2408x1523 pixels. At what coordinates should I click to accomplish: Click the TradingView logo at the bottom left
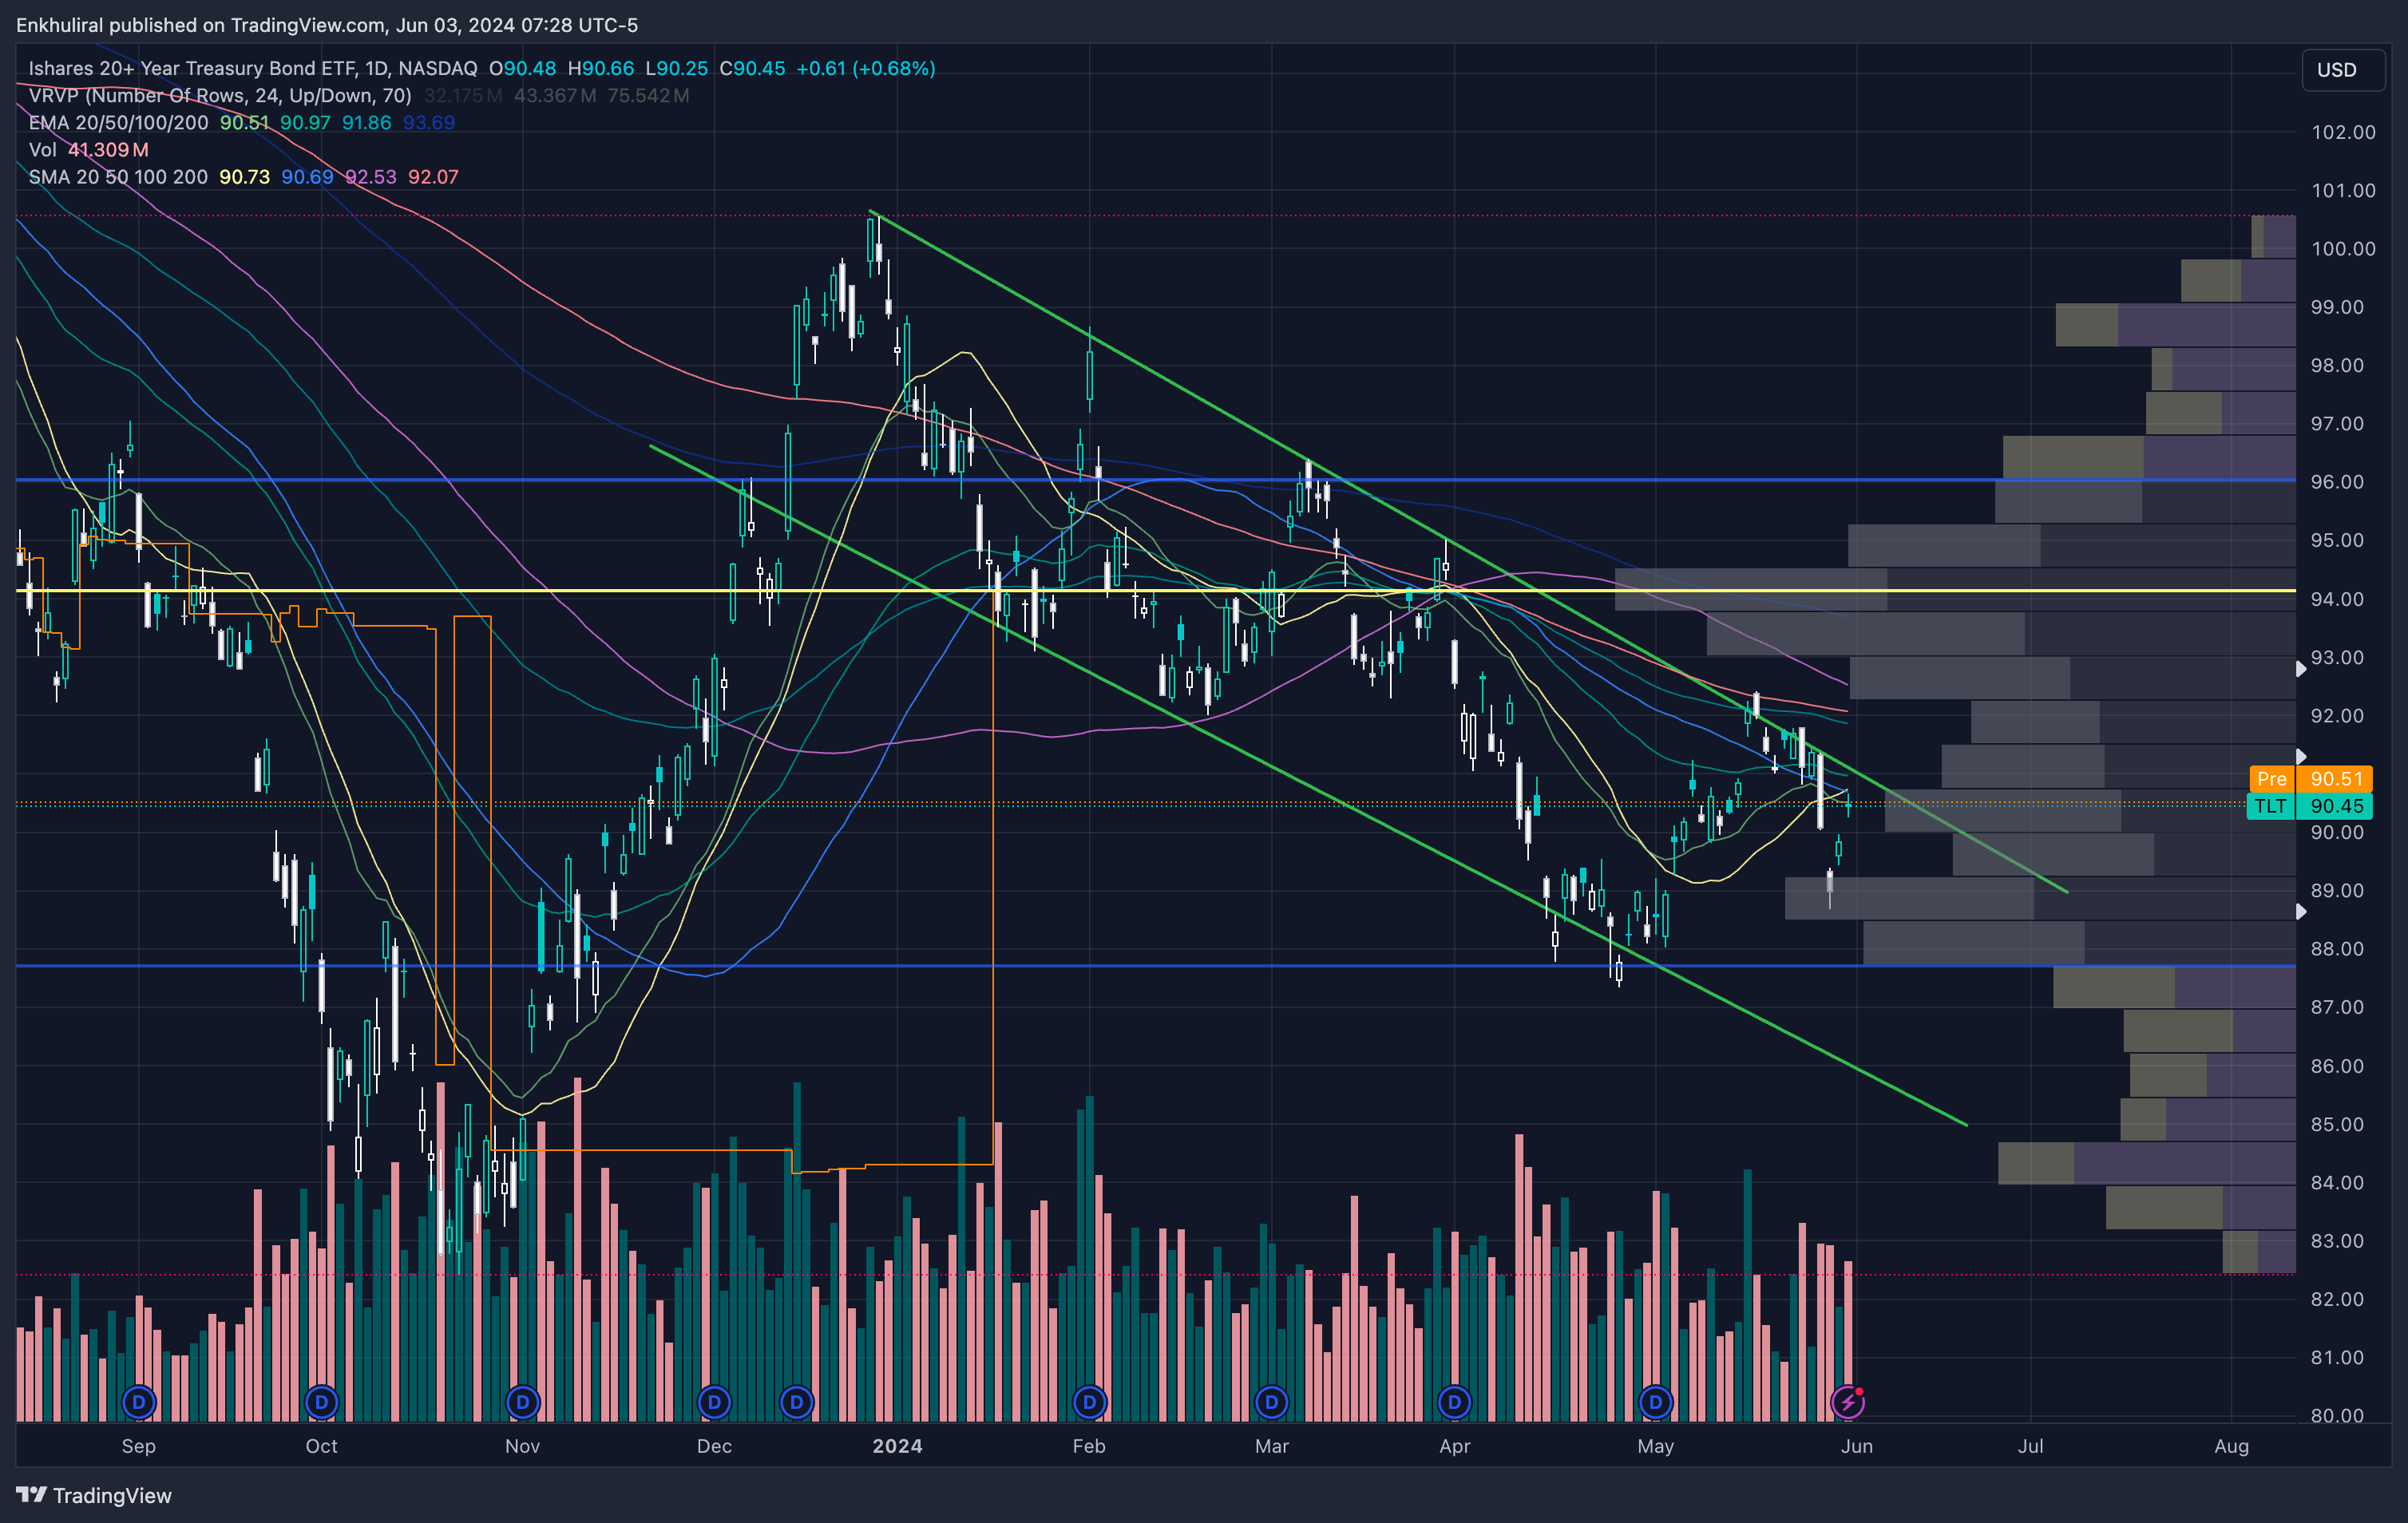click(94, 1495)
